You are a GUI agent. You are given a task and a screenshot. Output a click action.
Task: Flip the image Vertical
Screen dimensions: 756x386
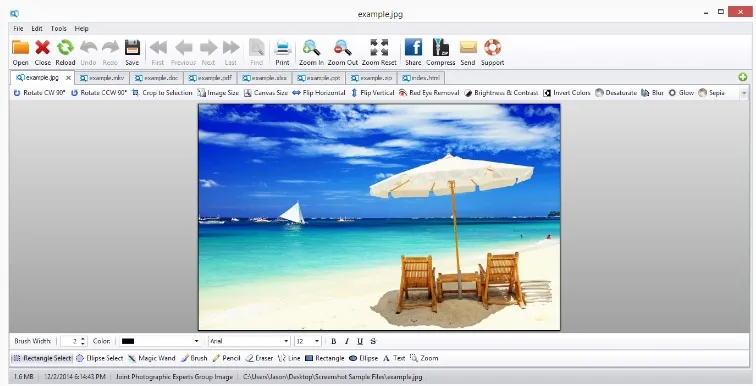pos(372,93)
